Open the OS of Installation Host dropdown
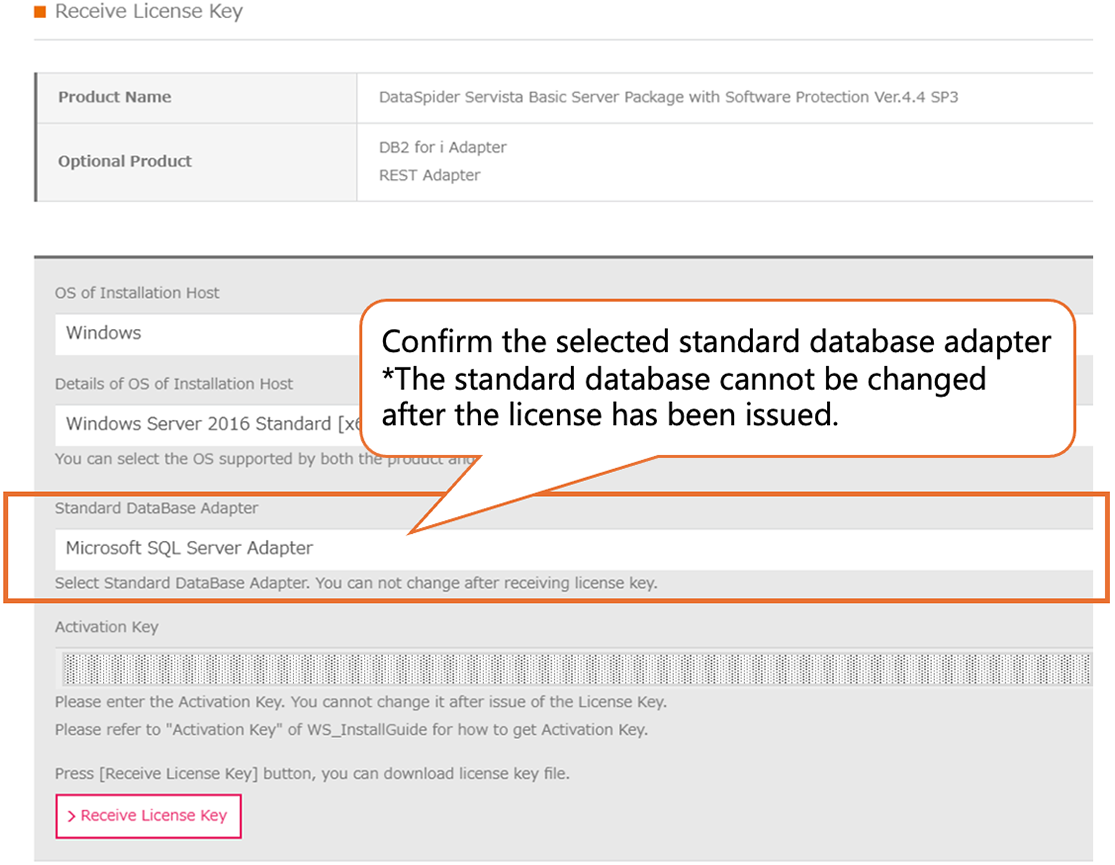1115x865 pixels. 200,334
